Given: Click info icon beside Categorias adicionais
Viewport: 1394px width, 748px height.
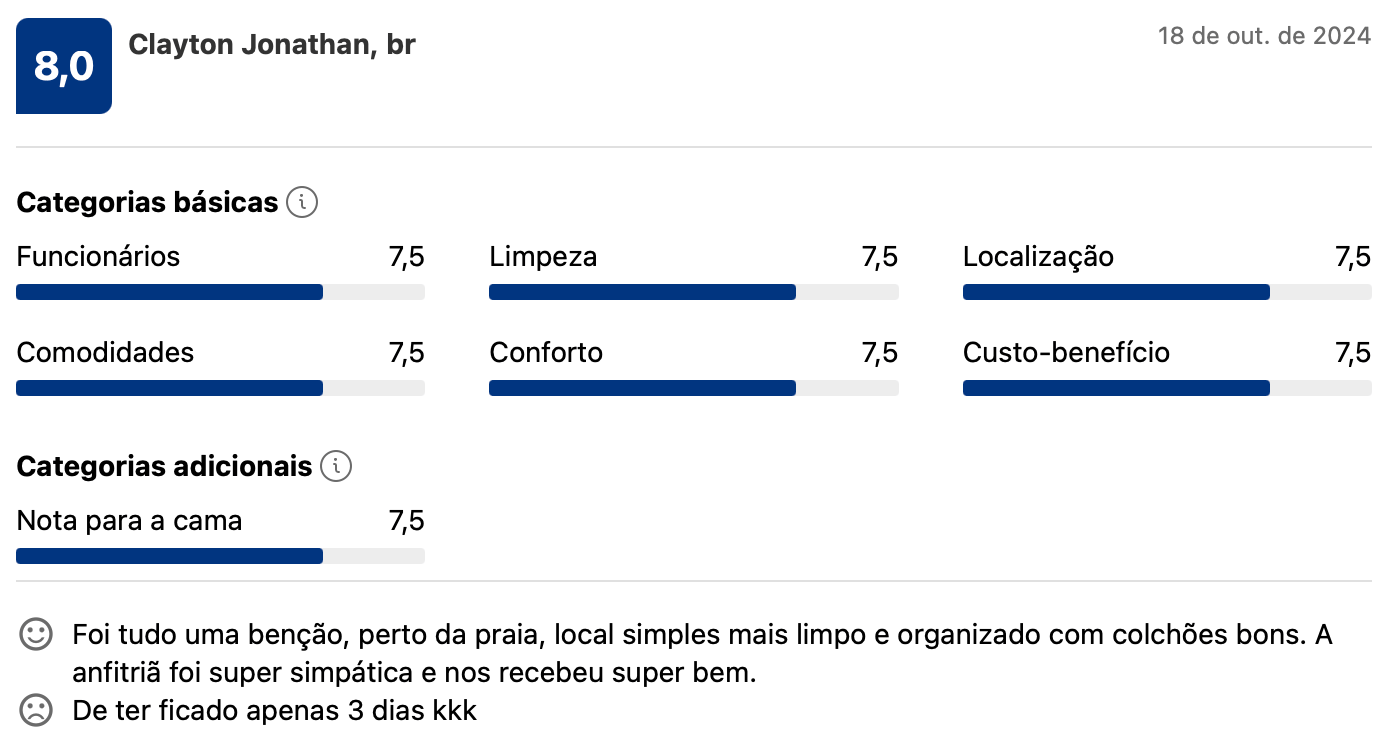Looking at the screenshot, I should [337, 466].
